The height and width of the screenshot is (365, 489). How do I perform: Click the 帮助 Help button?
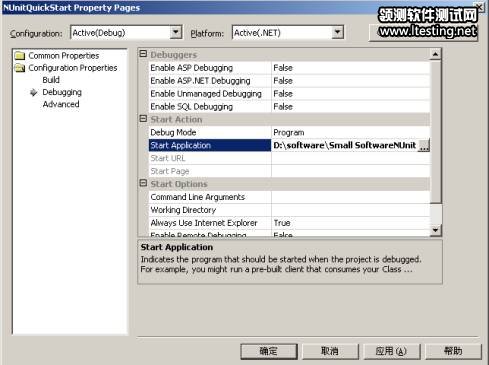coord(453,351)
